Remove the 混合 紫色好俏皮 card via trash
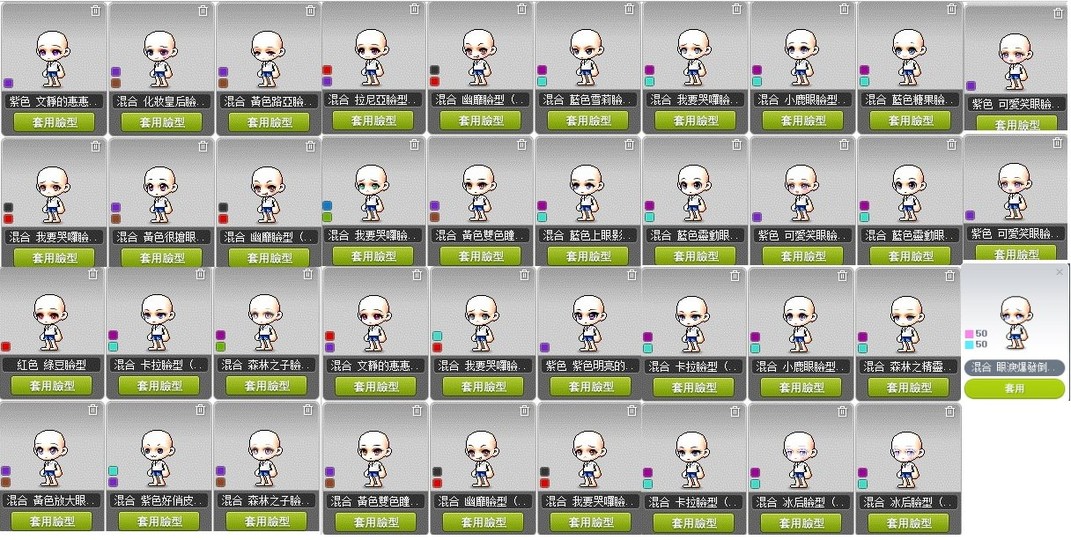The height and width of the screenshot is (540, 1071). tap(200, 410)
